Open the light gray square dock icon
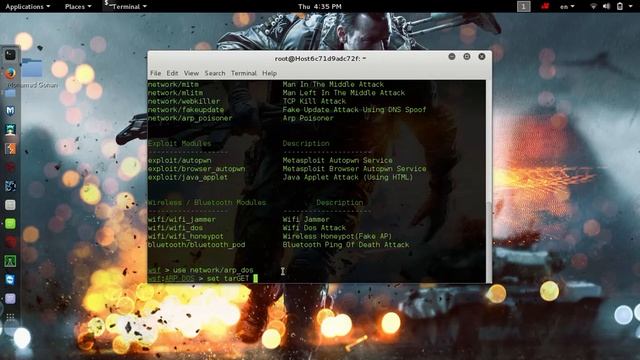This screenshot has height=360, width=640. [10, 205]
